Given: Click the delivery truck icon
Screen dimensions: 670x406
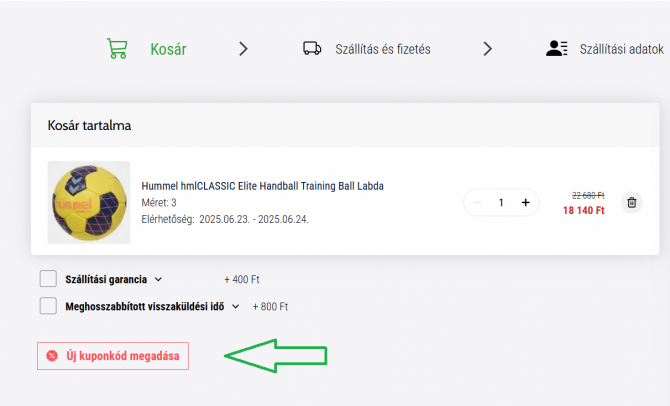Looking at the screenshot, I should tap(312, 49).
